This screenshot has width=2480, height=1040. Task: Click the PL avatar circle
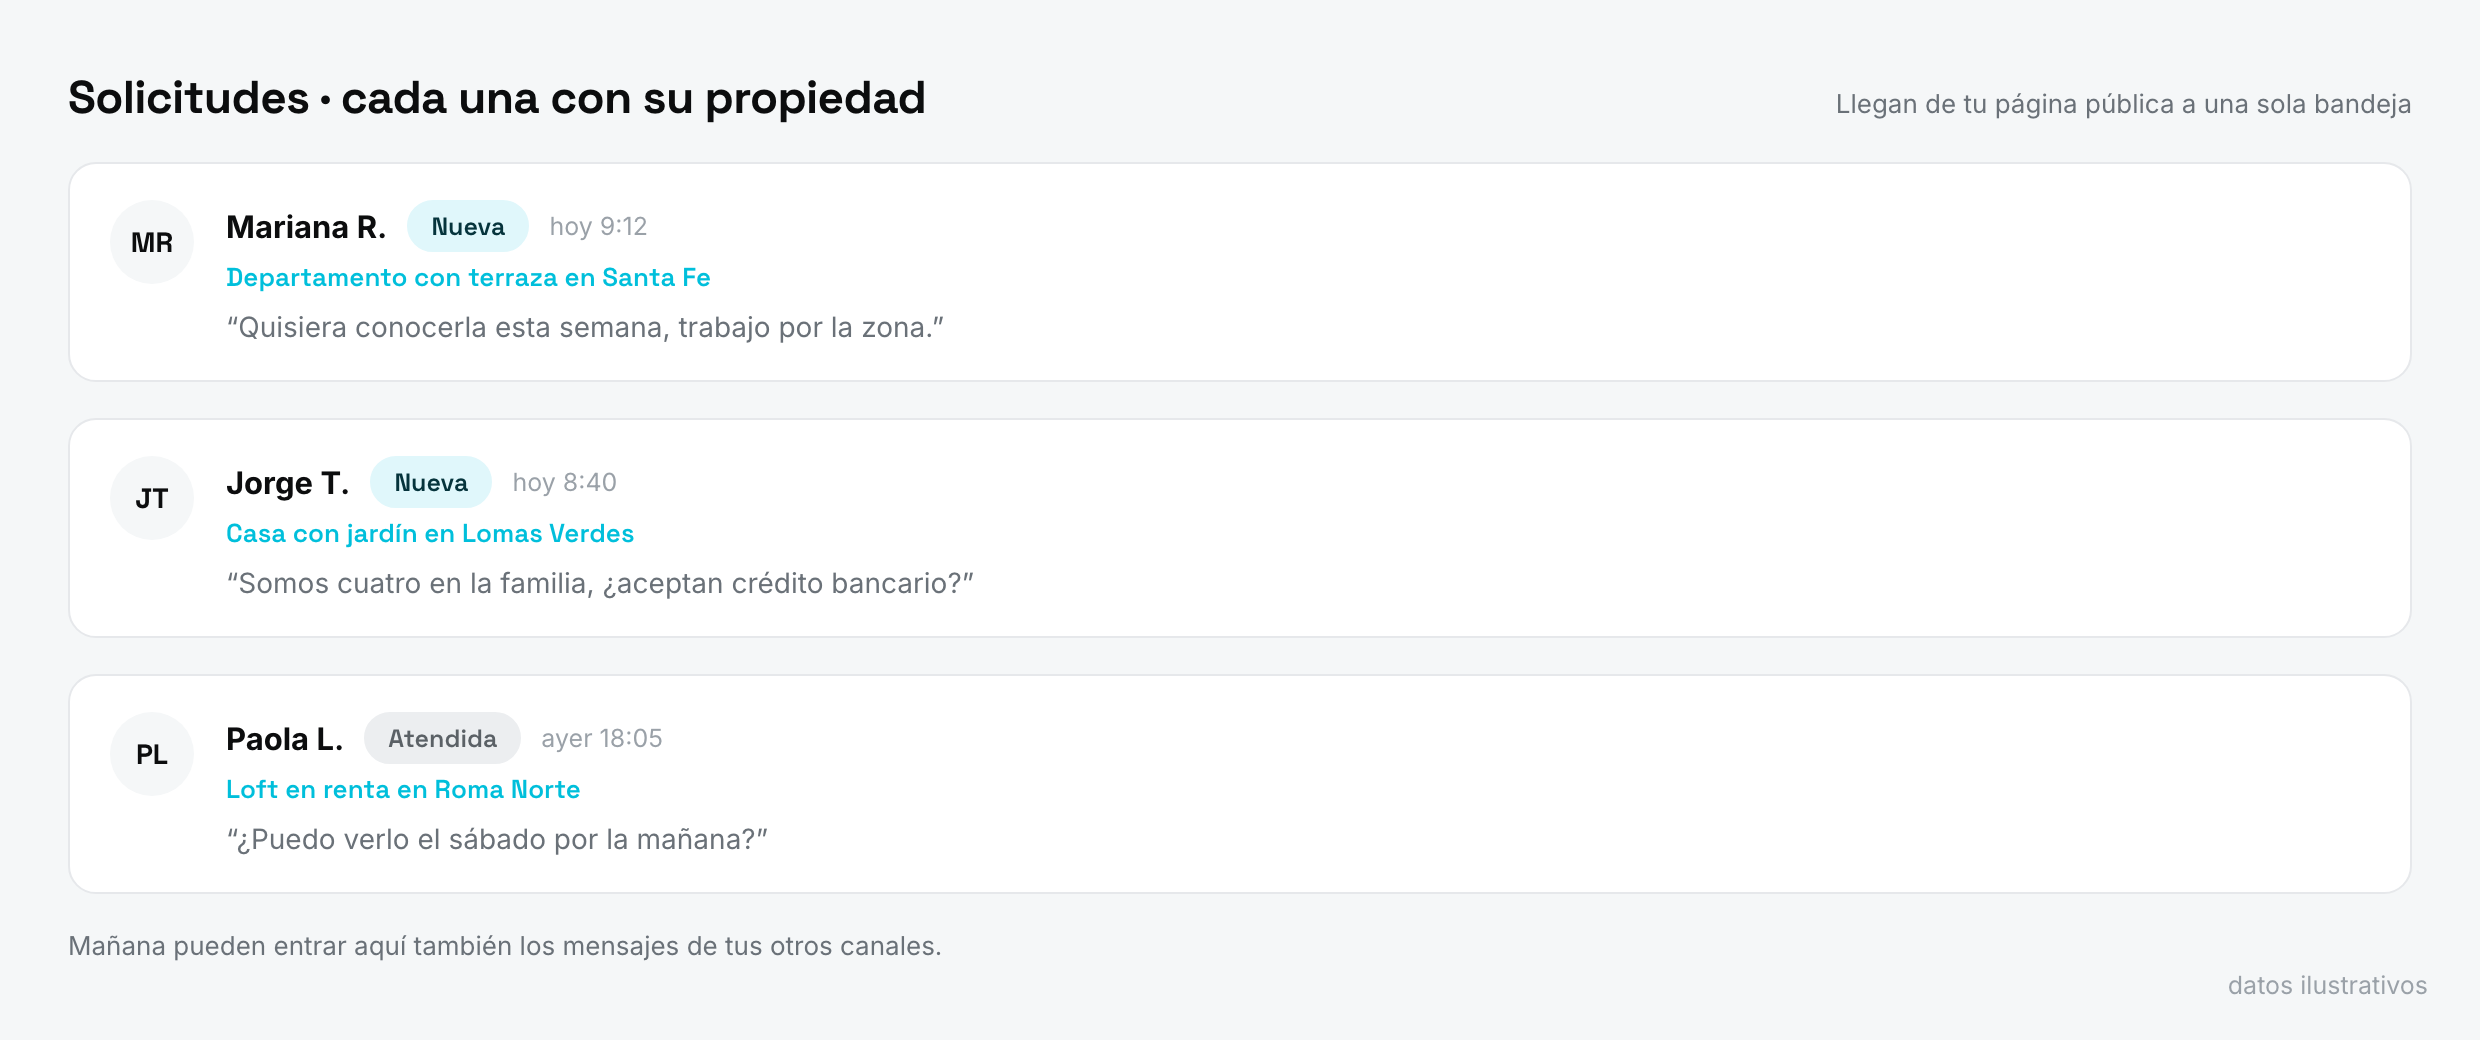(152, 754)
